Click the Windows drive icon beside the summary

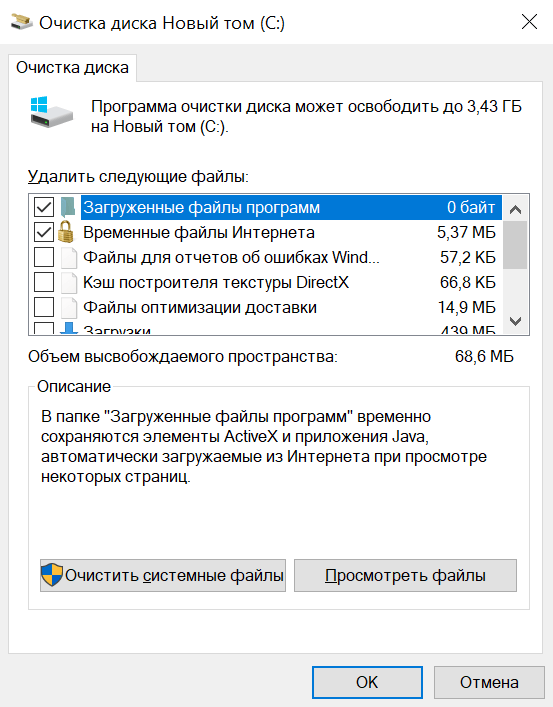pyautogui.click(x=51, y=112)
